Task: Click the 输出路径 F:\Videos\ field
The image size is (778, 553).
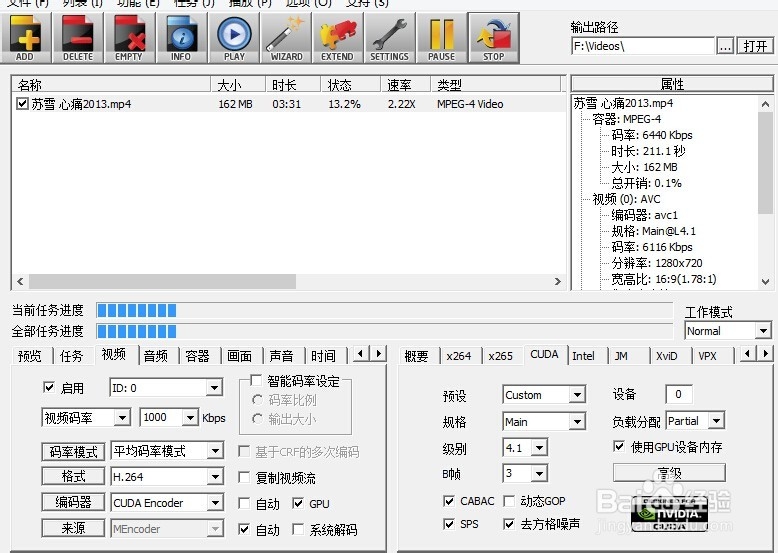Action: tap(643, 46)
